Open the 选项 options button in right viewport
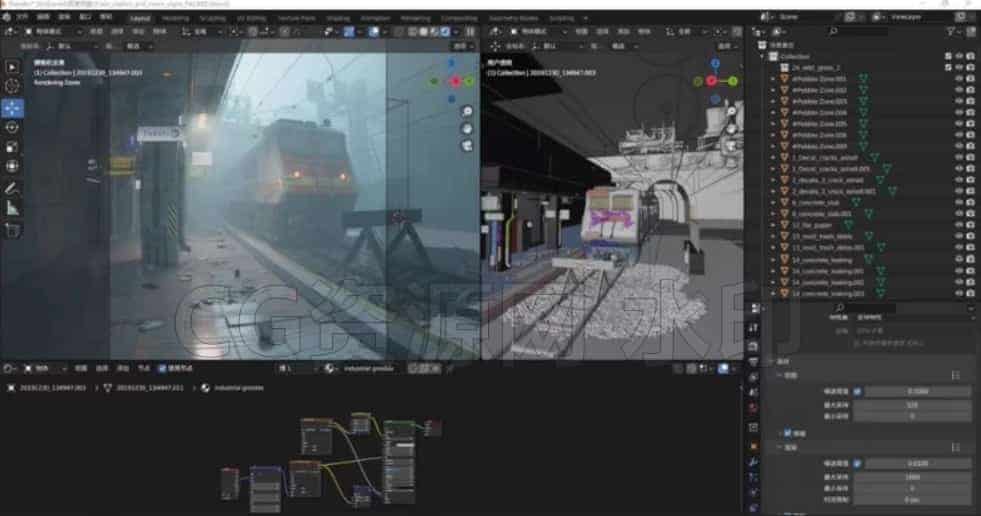 point(727,46)
